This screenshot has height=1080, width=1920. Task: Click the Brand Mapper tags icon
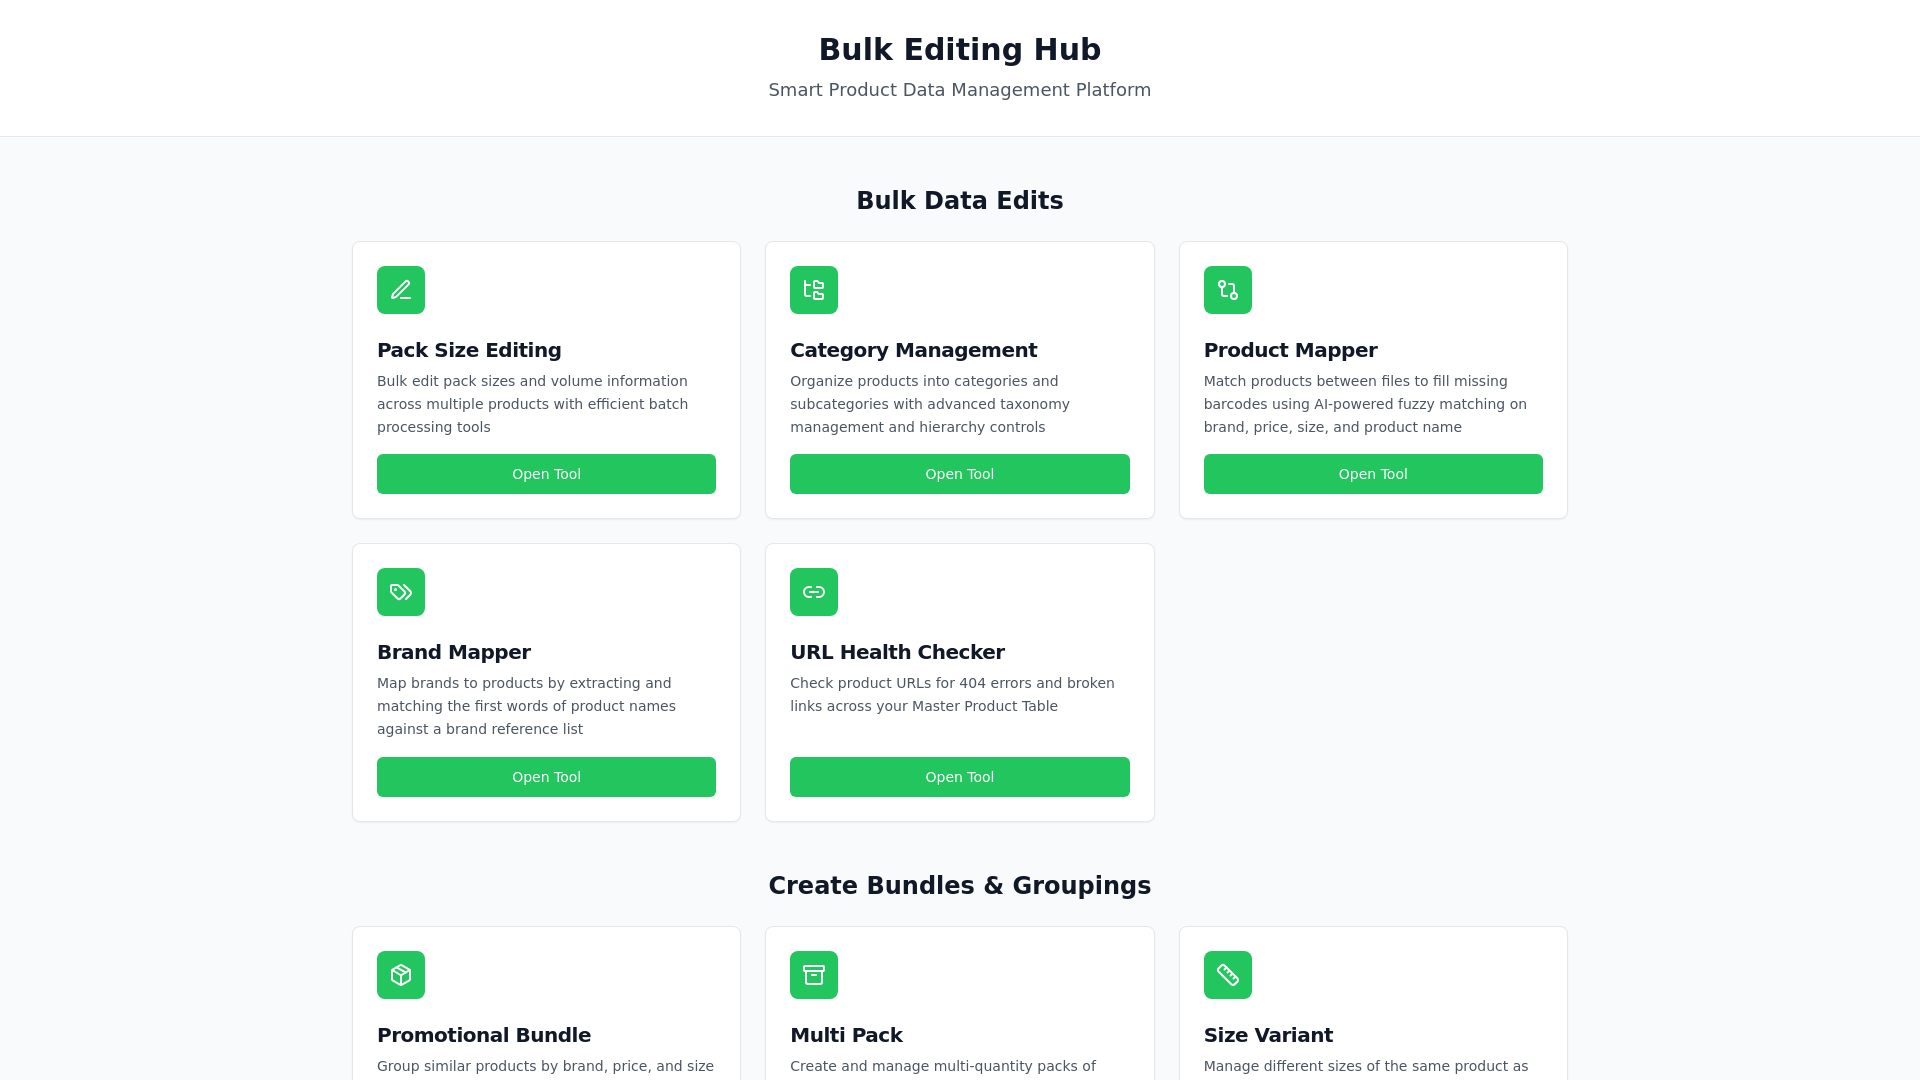pos(401,592)
